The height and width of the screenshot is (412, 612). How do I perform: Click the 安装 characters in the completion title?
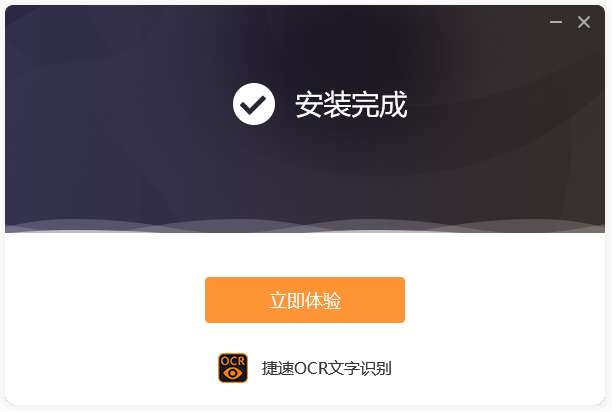pyautogui.click(x=323, y=105)
